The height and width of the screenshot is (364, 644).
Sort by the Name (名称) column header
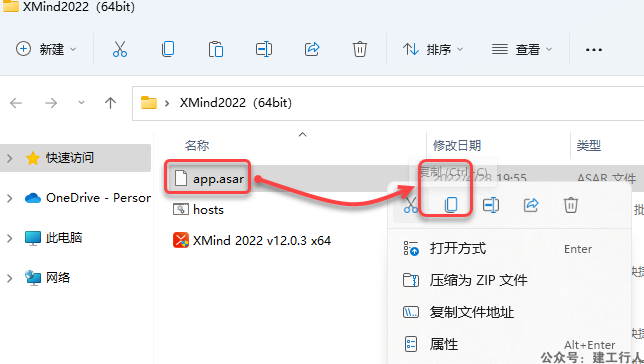[x=197, y=145]
